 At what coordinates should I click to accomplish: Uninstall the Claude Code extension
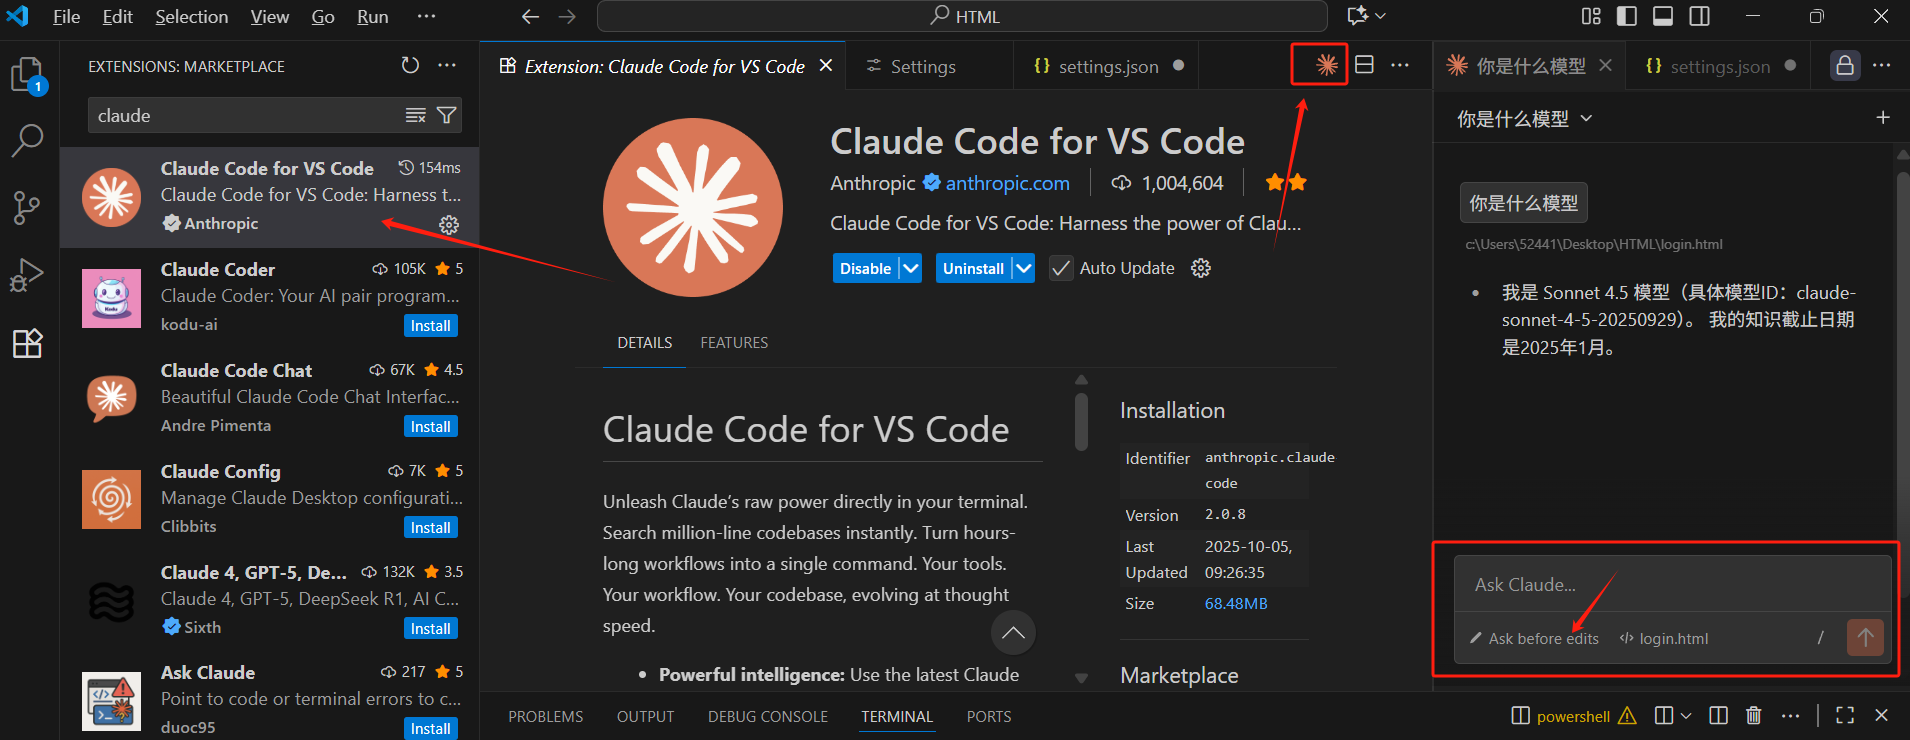973,268
